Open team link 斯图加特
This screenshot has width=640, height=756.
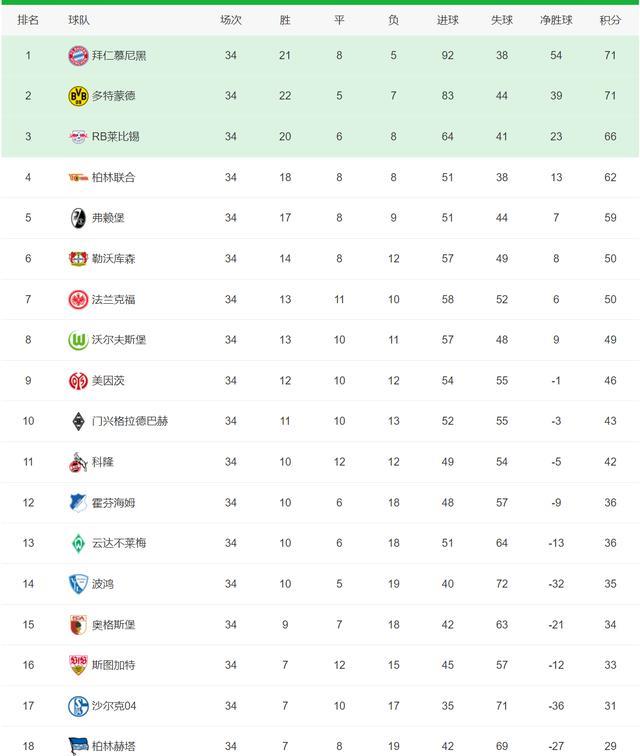(x=114, y=665)
